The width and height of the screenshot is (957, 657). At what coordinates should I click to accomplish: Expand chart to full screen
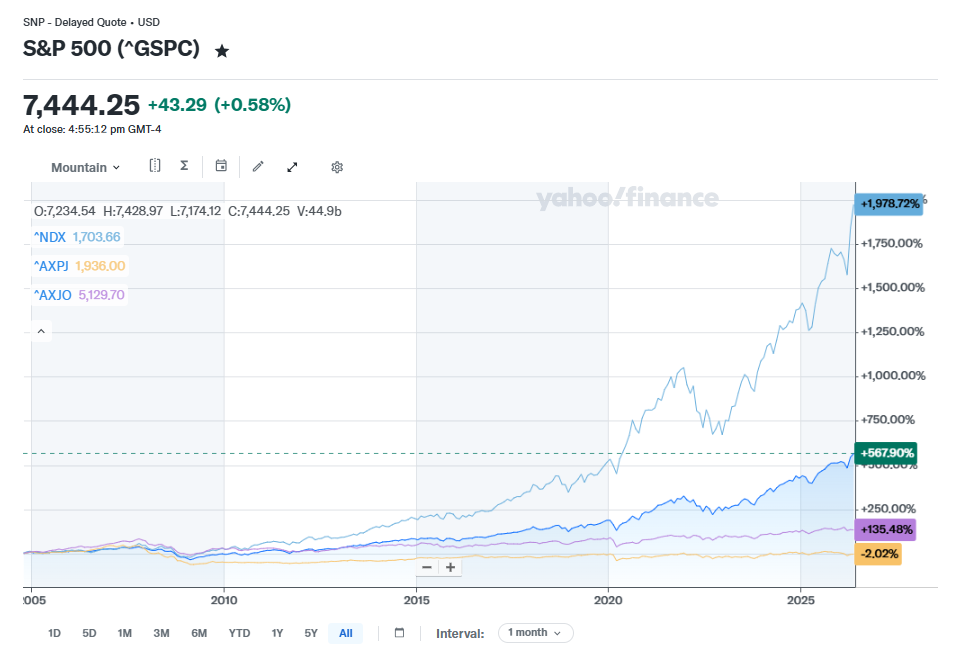pos(292,167)
